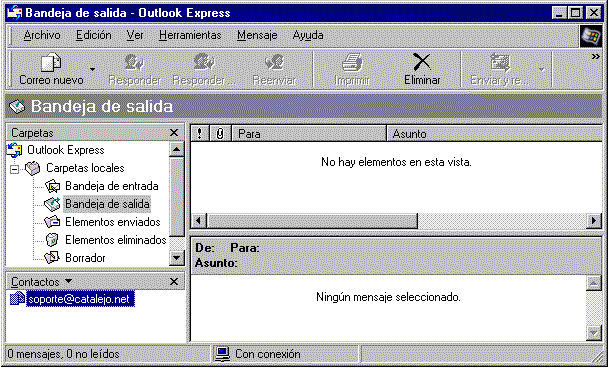Image resolution: width=609 pixels, height=368 pixels.
Task: Click folder tree scroll down arrow
Action: coord(177,258)
